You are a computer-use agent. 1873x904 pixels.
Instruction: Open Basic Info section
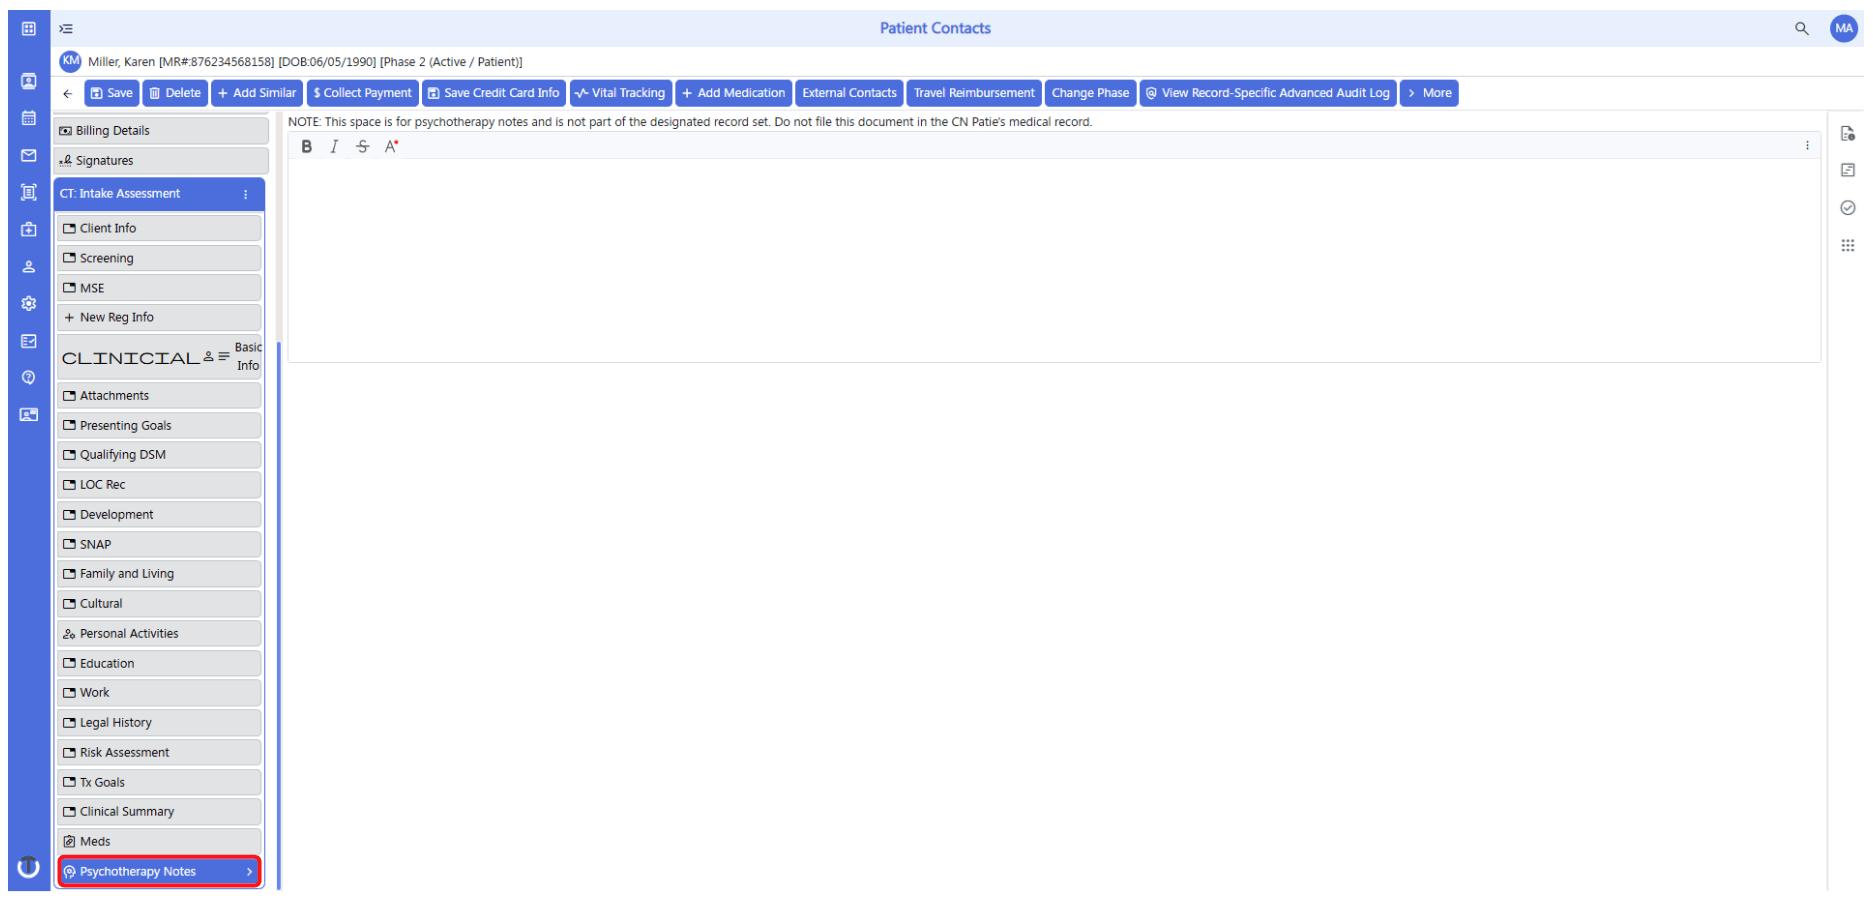click(159, 357)
